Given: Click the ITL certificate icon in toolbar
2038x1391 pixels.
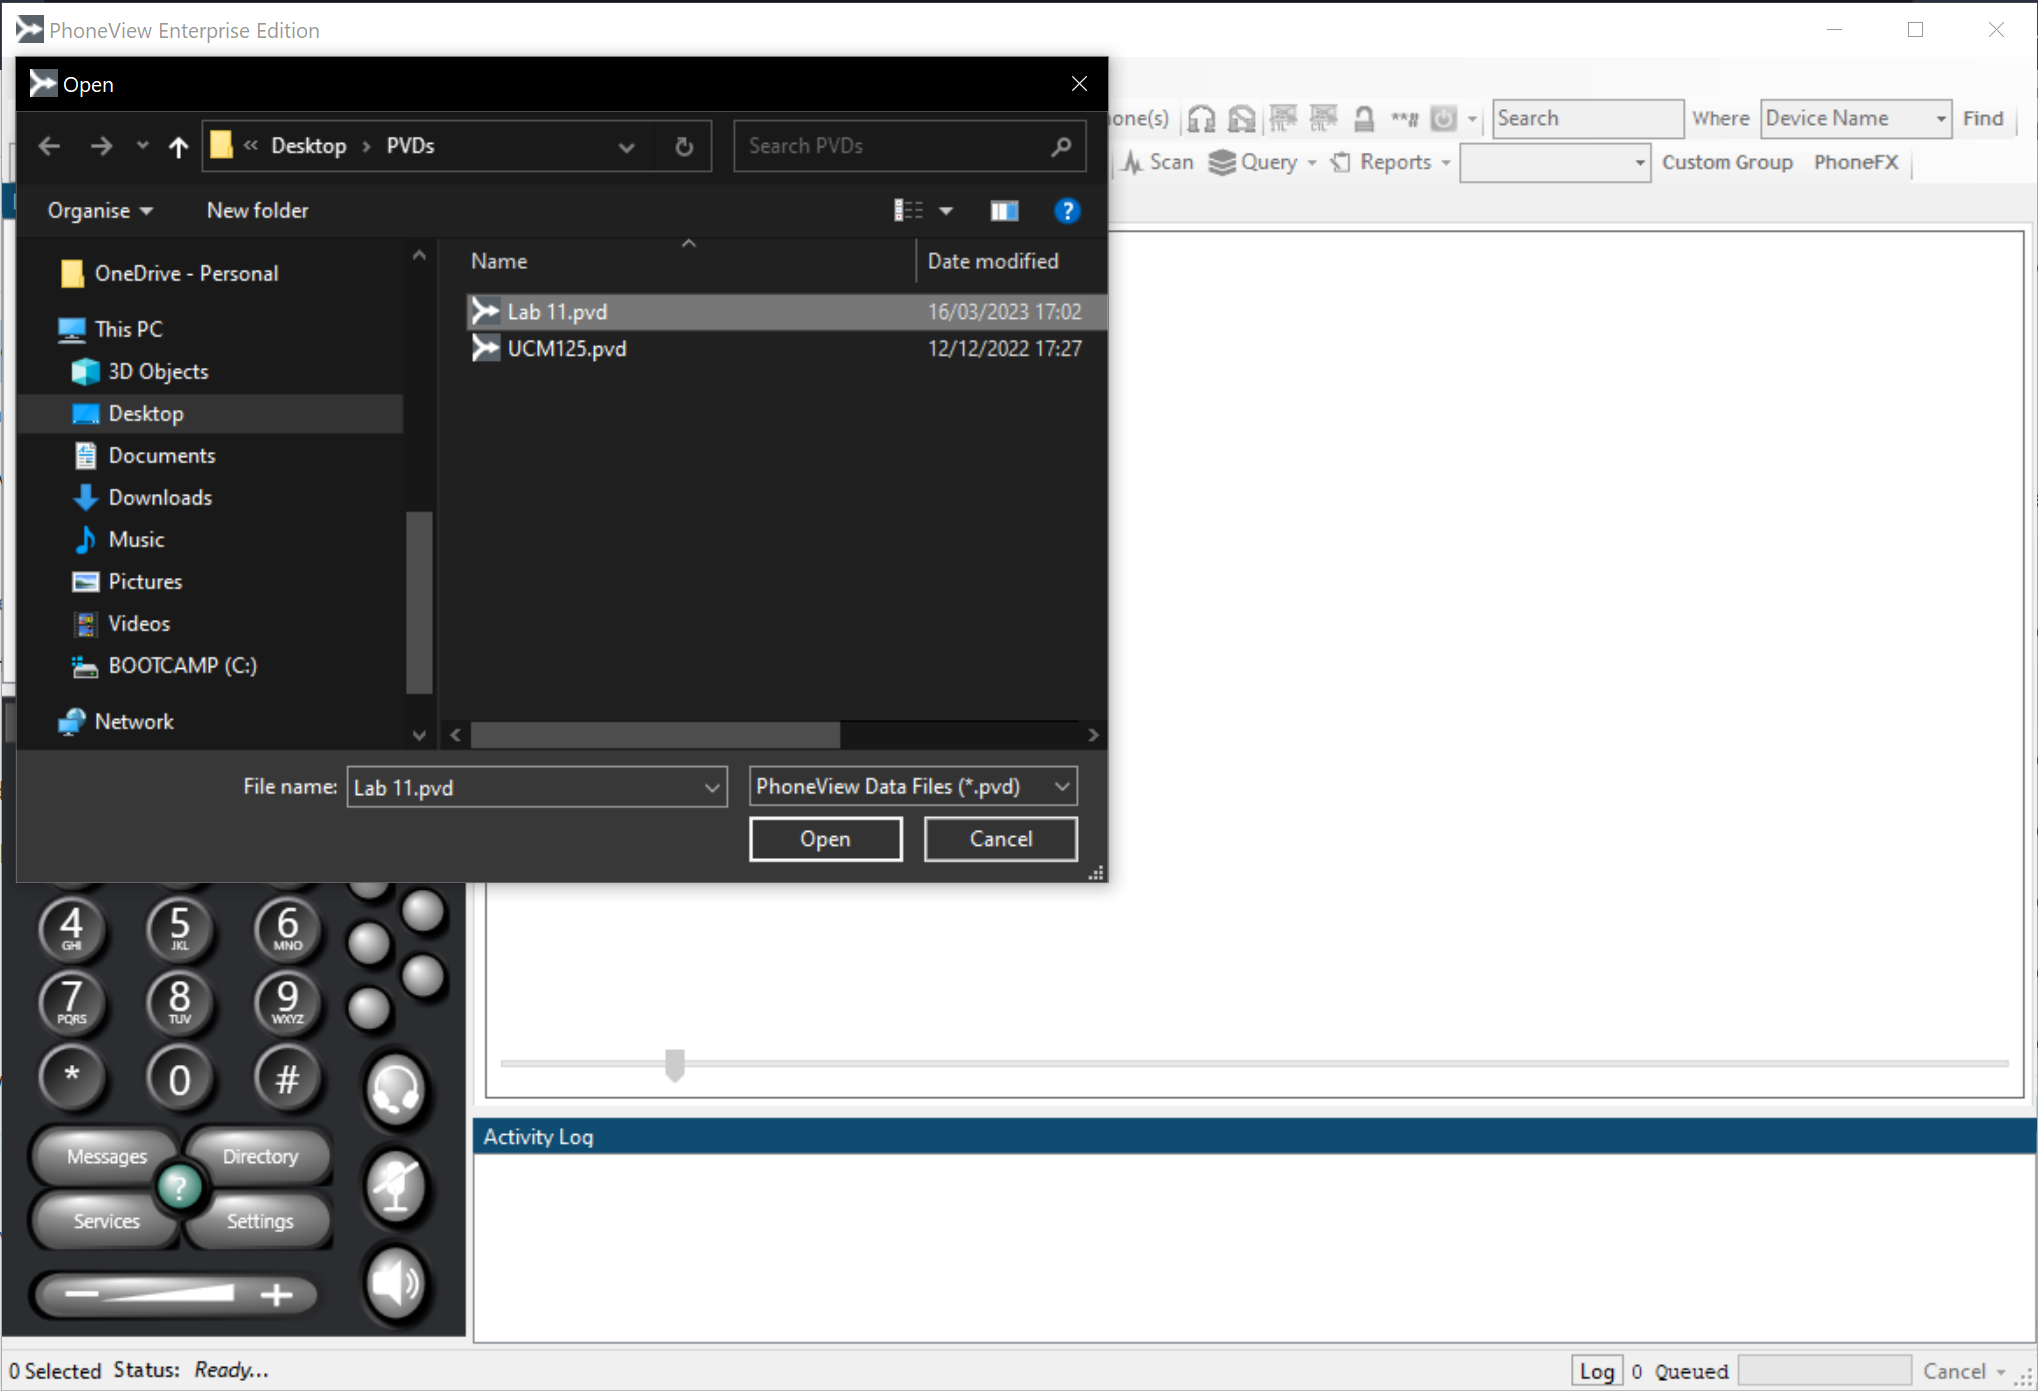Looking at the screenshot, I should coord(1283,119).
